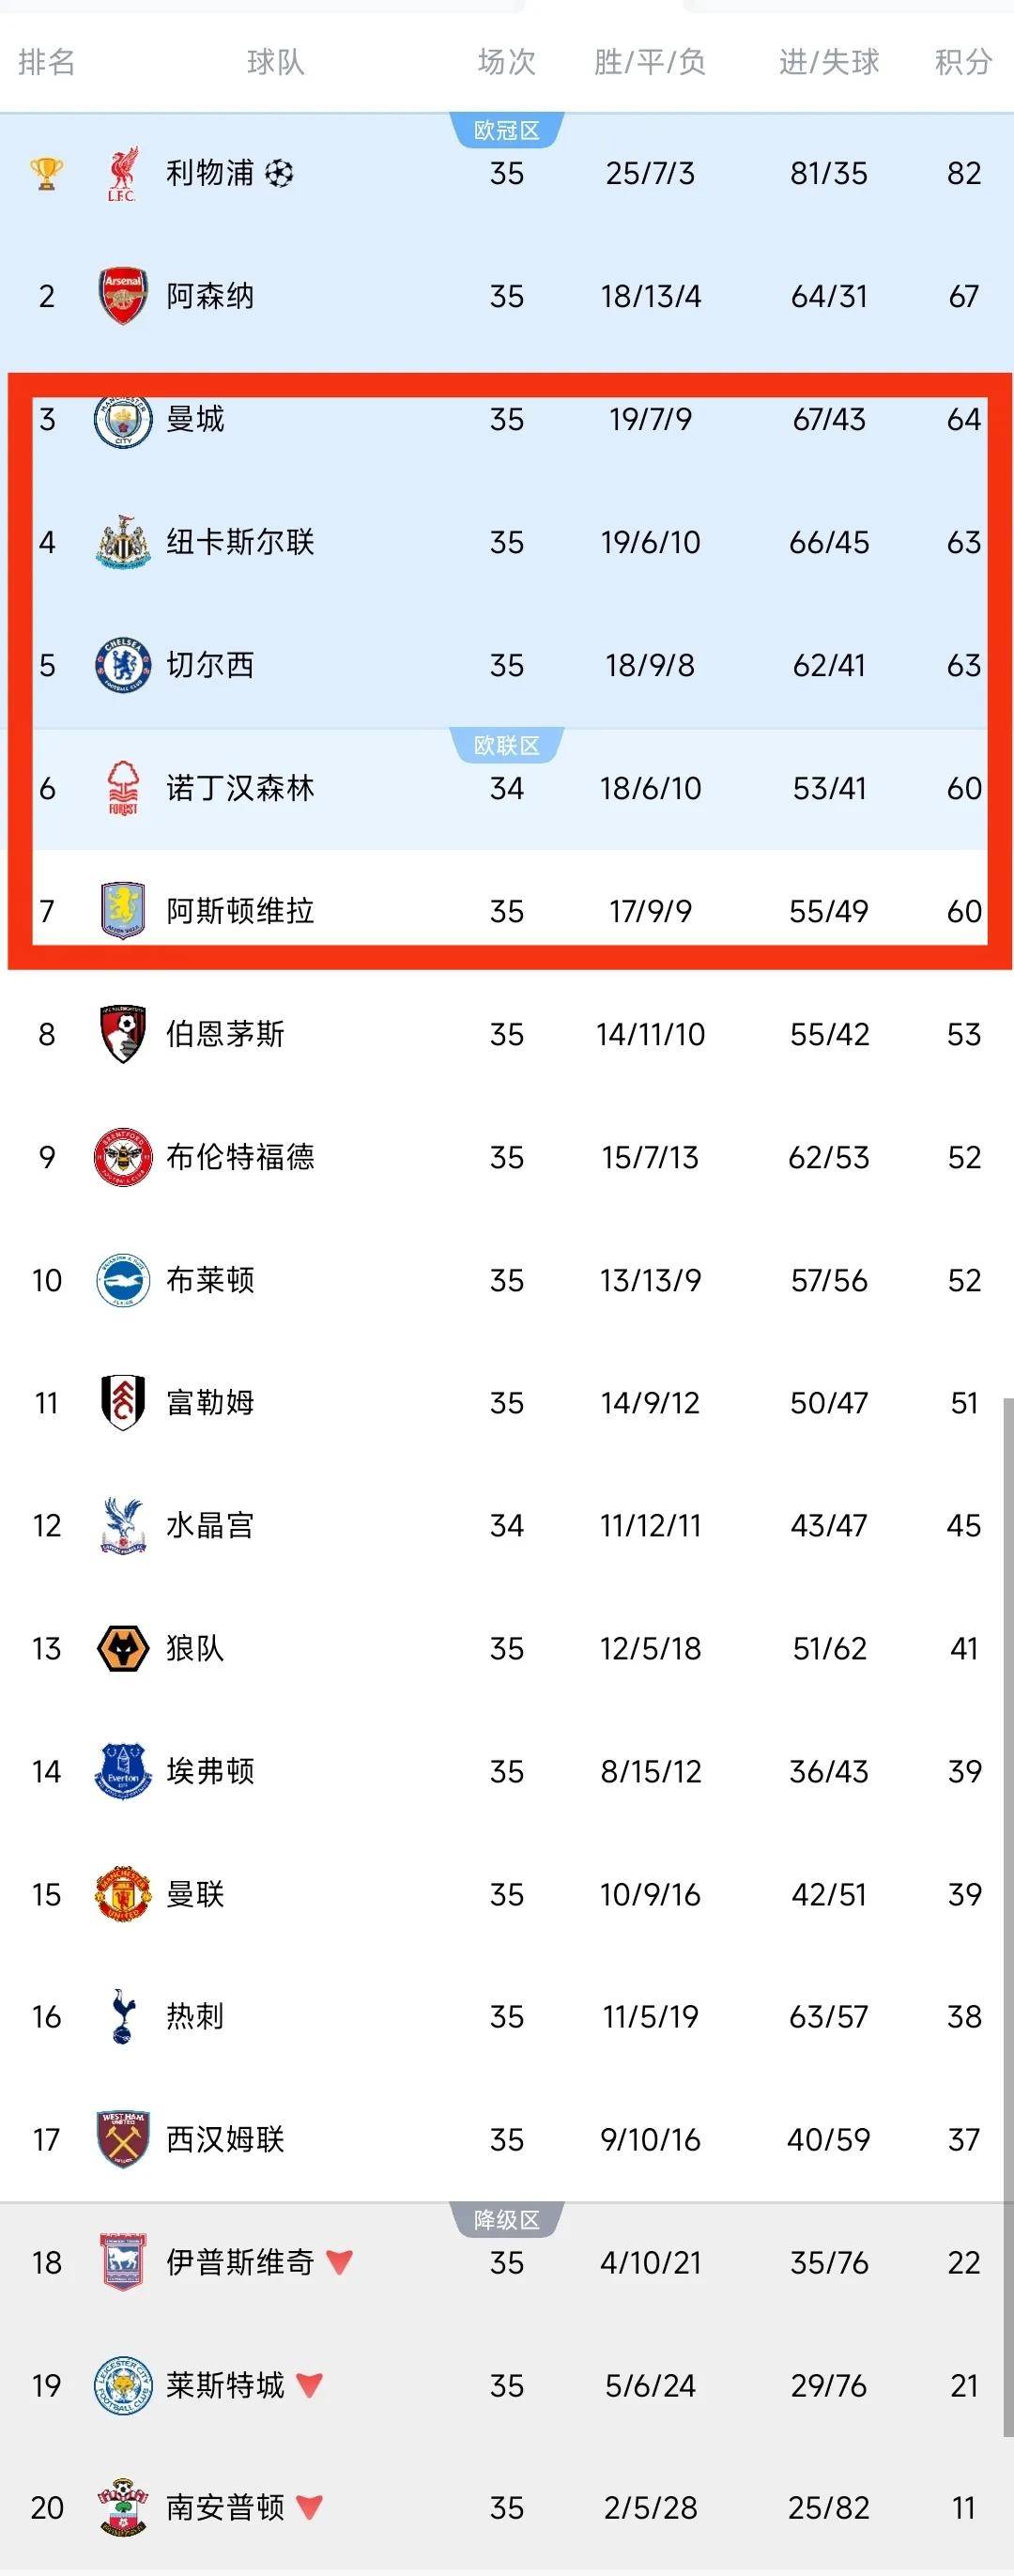Open the Manchester United crest

[x=122, y=1895]
